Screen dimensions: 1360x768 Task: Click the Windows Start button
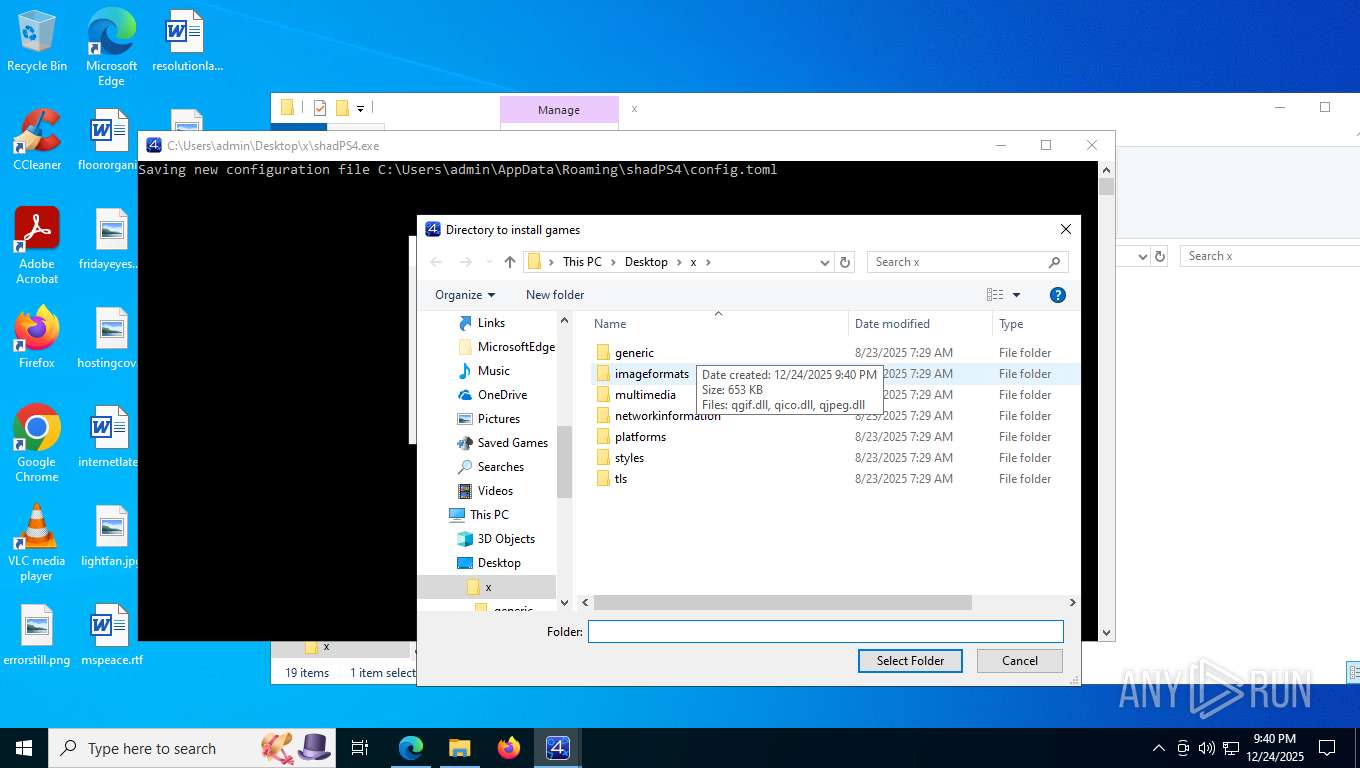point(23,748)
